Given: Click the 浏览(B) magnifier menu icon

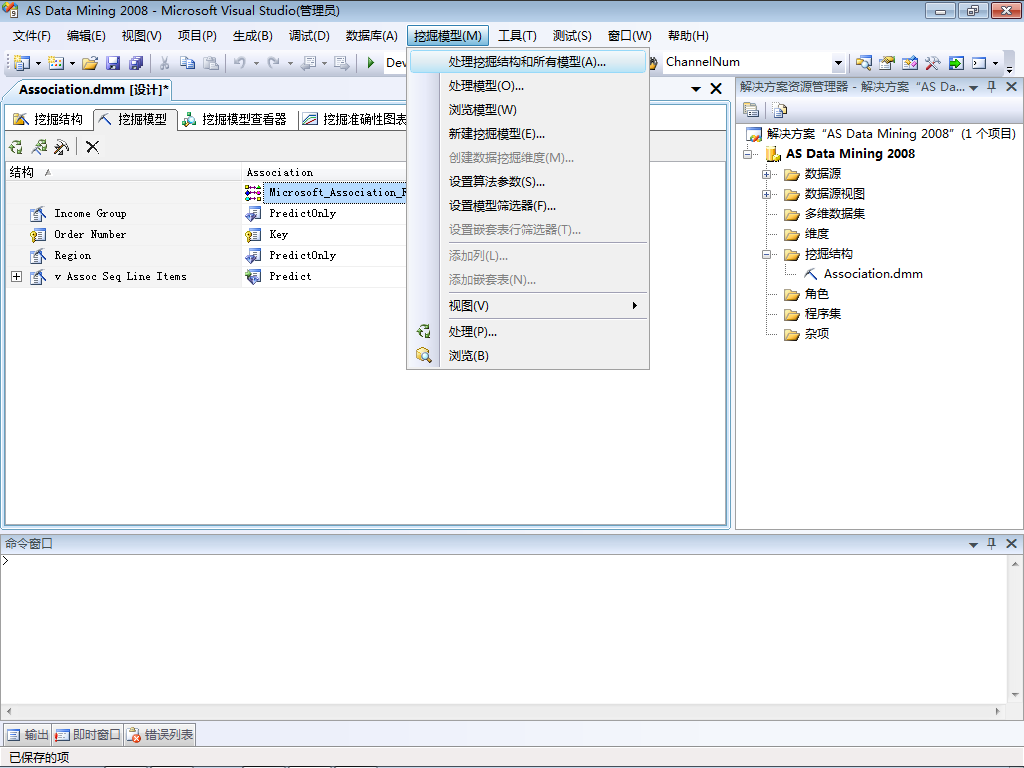Looking at the screenshot, I should [424, 355].
